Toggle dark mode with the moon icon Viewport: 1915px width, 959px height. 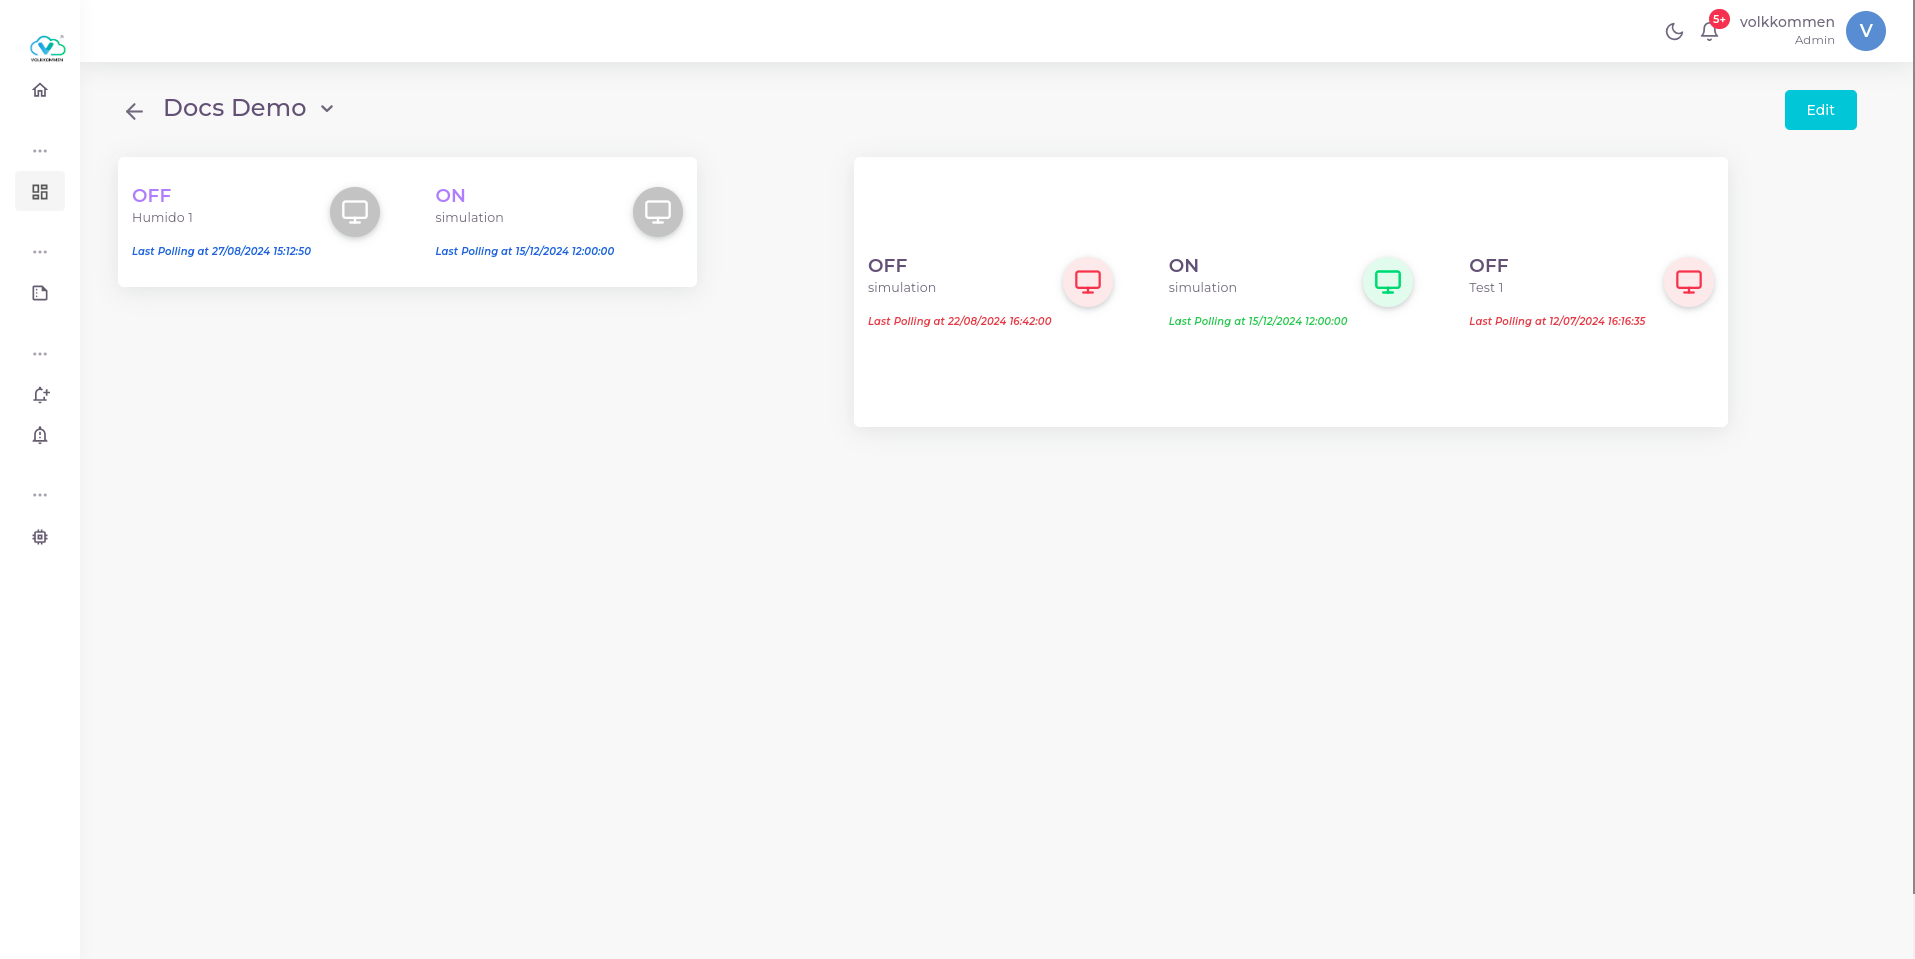pos(1675,31)
